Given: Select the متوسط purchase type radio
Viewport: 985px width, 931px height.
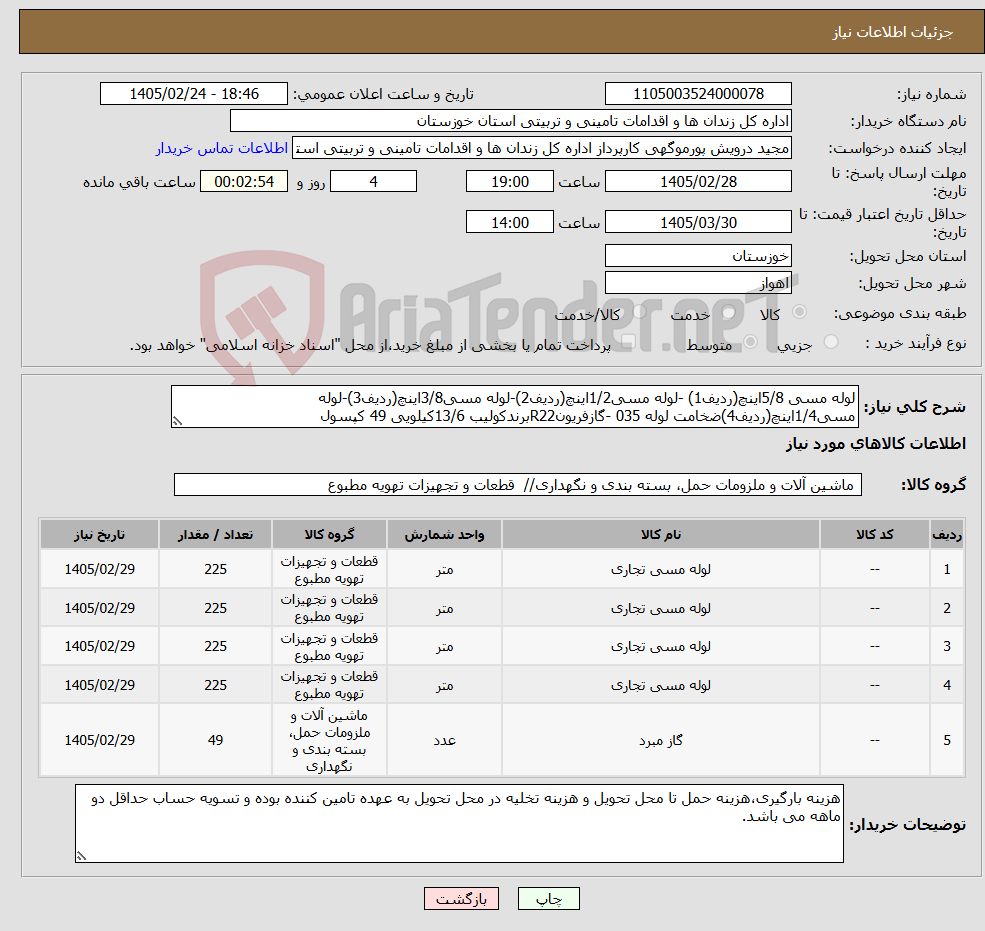Looking at the screenshot, I should click(751, 342).
